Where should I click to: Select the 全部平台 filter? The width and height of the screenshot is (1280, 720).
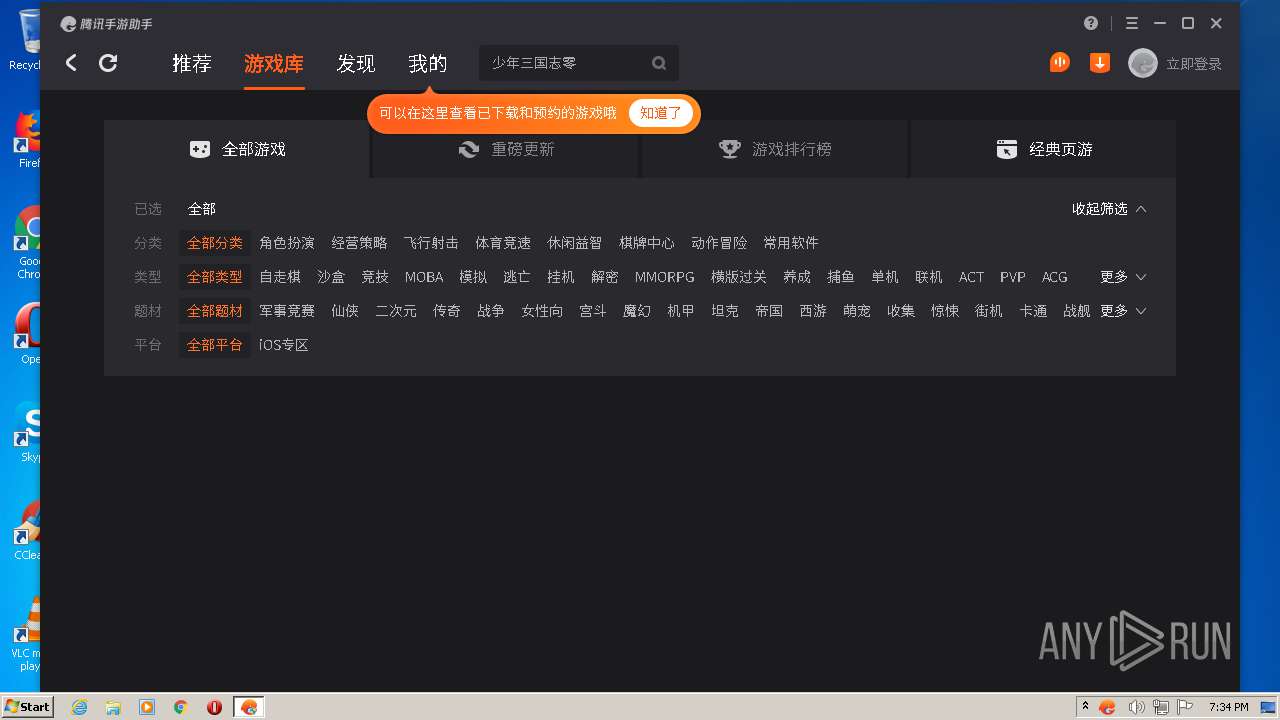[215, 345]
